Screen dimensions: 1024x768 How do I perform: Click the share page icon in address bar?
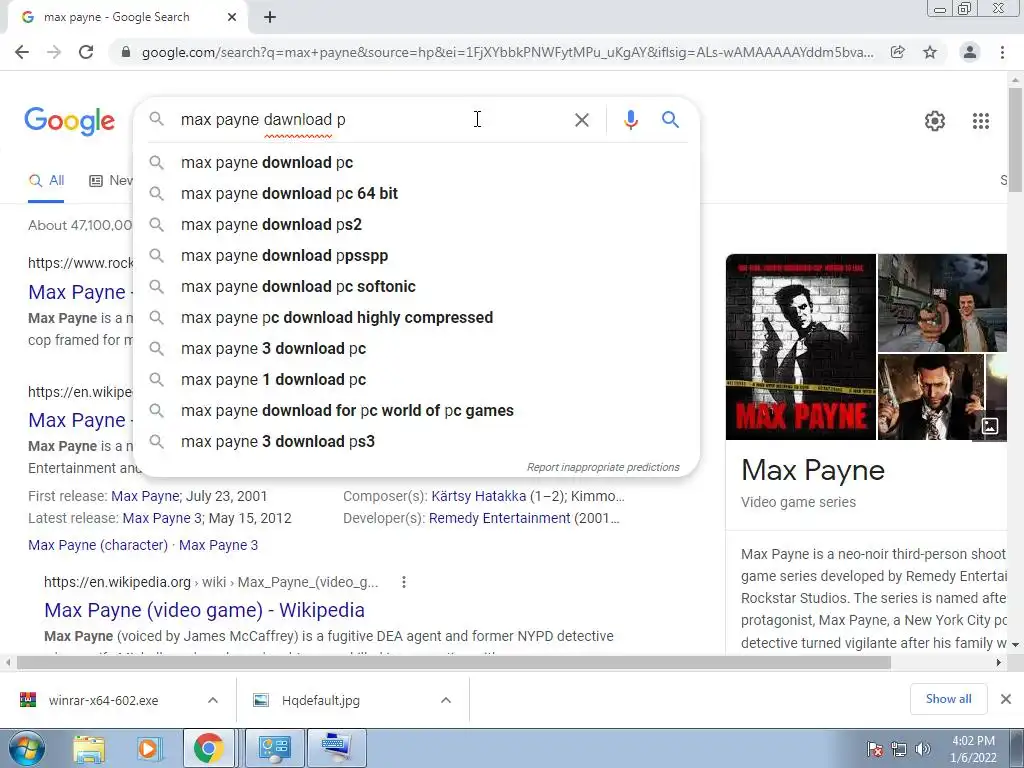tap(898, 52)
